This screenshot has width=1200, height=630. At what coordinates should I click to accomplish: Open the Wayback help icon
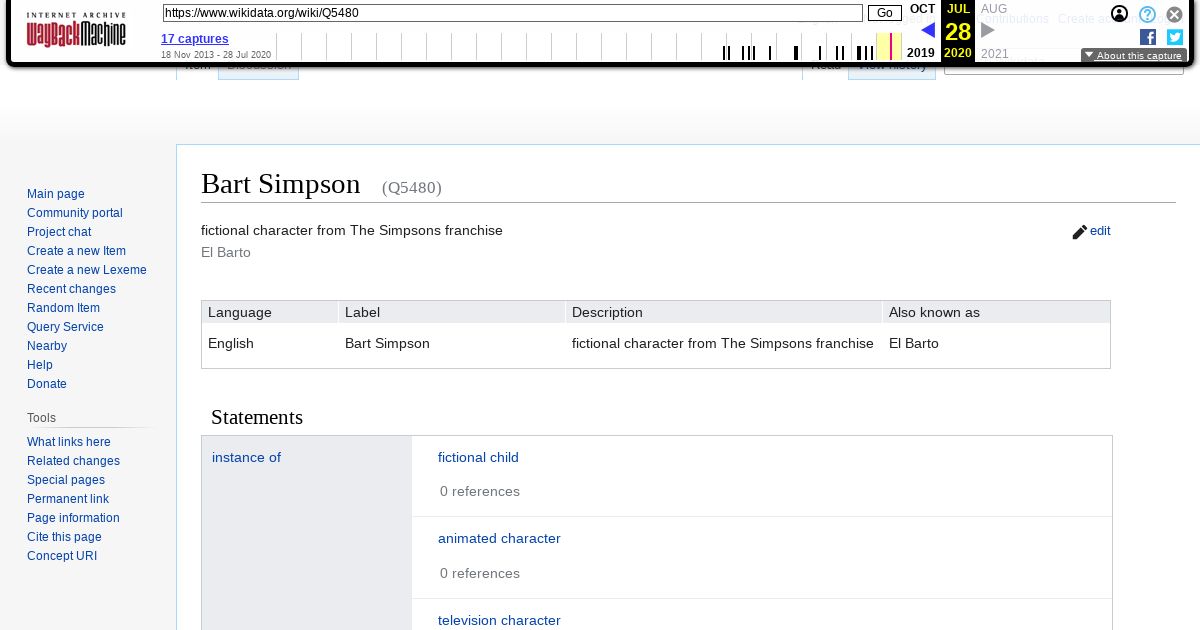[1148, 14]
